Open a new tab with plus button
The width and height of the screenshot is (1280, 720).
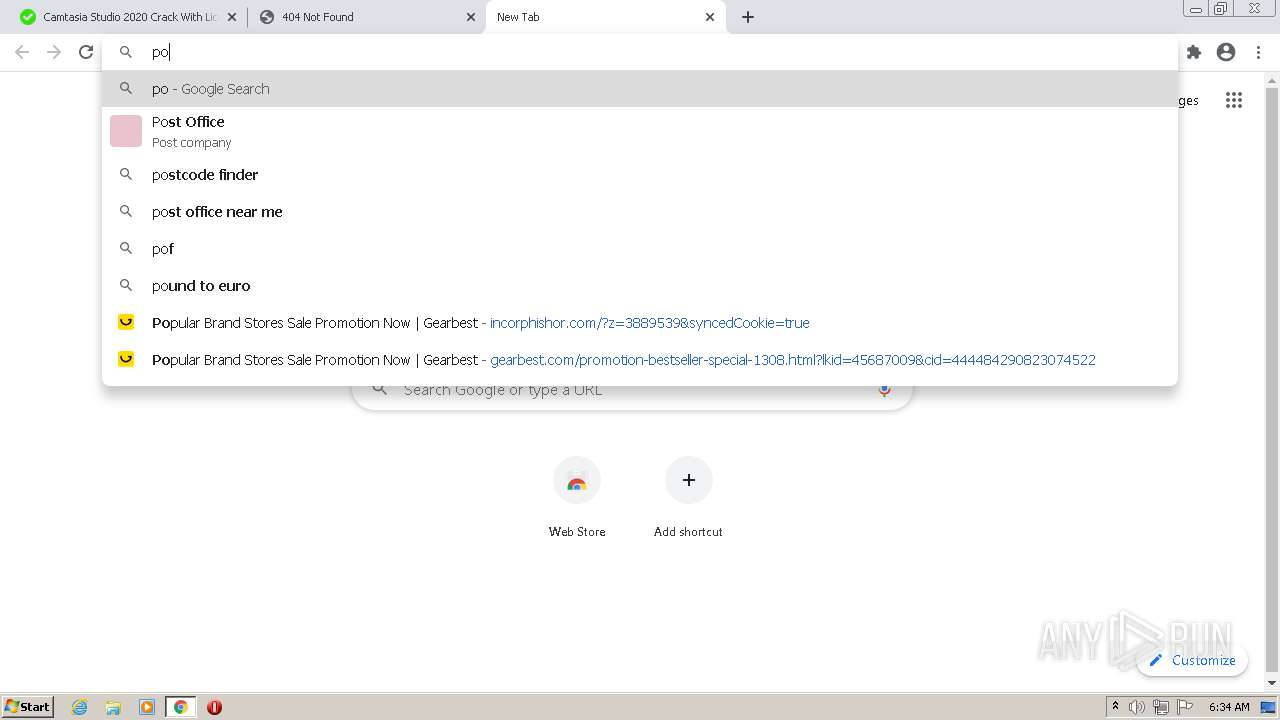pos(748,17)
